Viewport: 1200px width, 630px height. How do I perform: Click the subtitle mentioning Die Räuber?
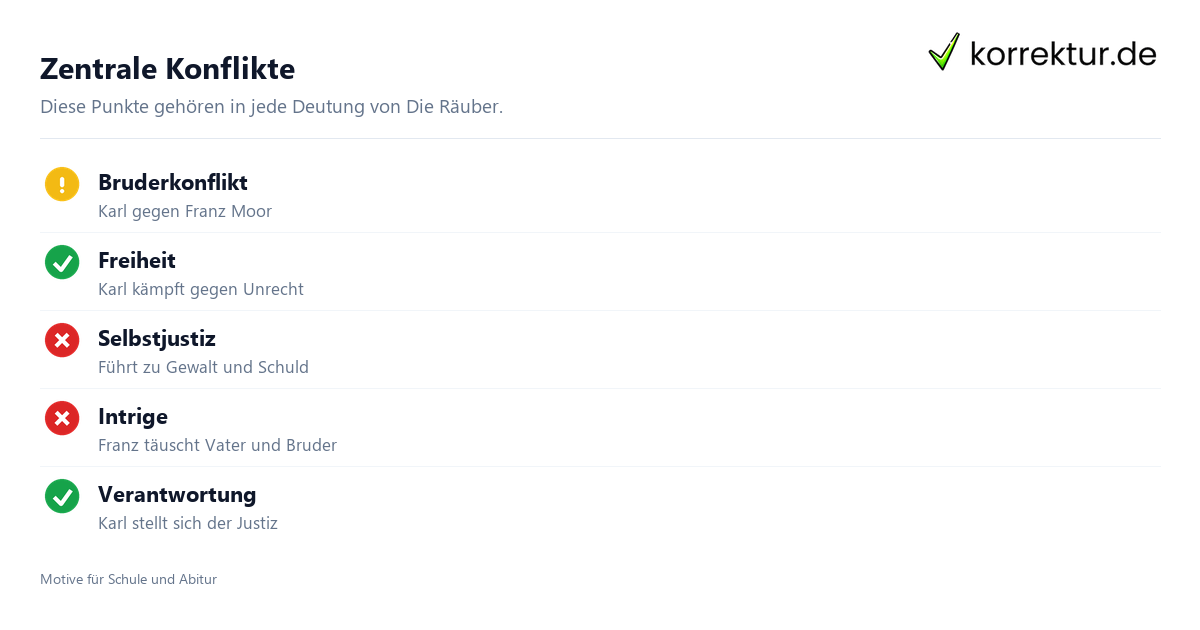point(271,106)
